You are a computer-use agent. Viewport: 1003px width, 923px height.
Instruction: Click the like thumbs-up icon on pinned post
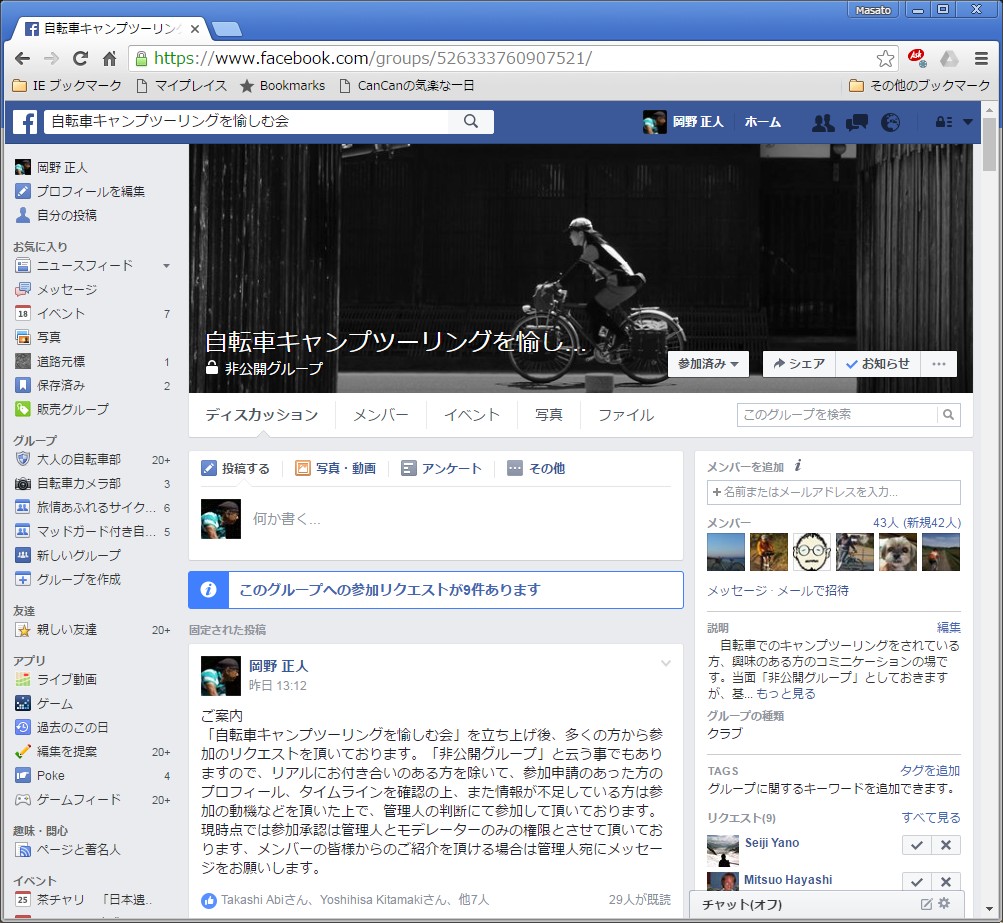coord(209,901)
